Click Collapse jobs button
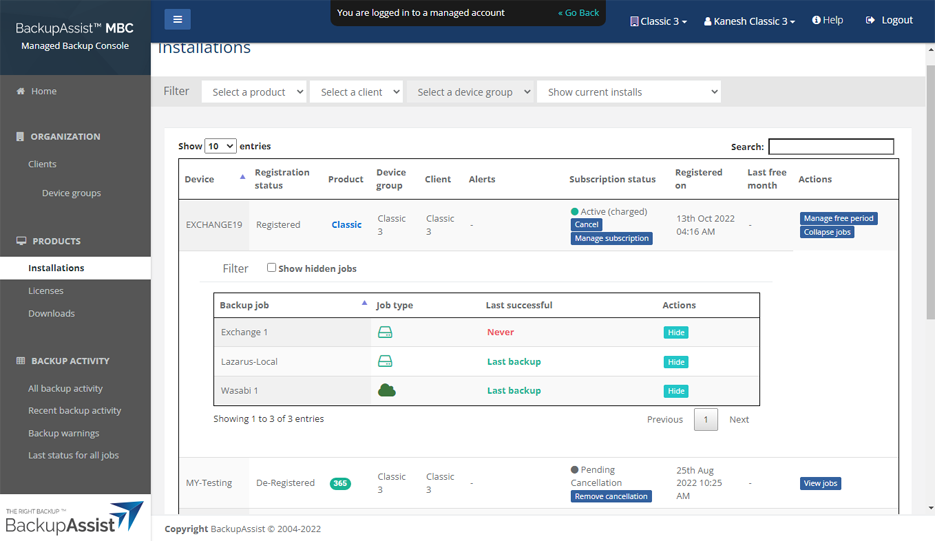The width and height of the screenshot is (935, 541). (x=827, y=232)
